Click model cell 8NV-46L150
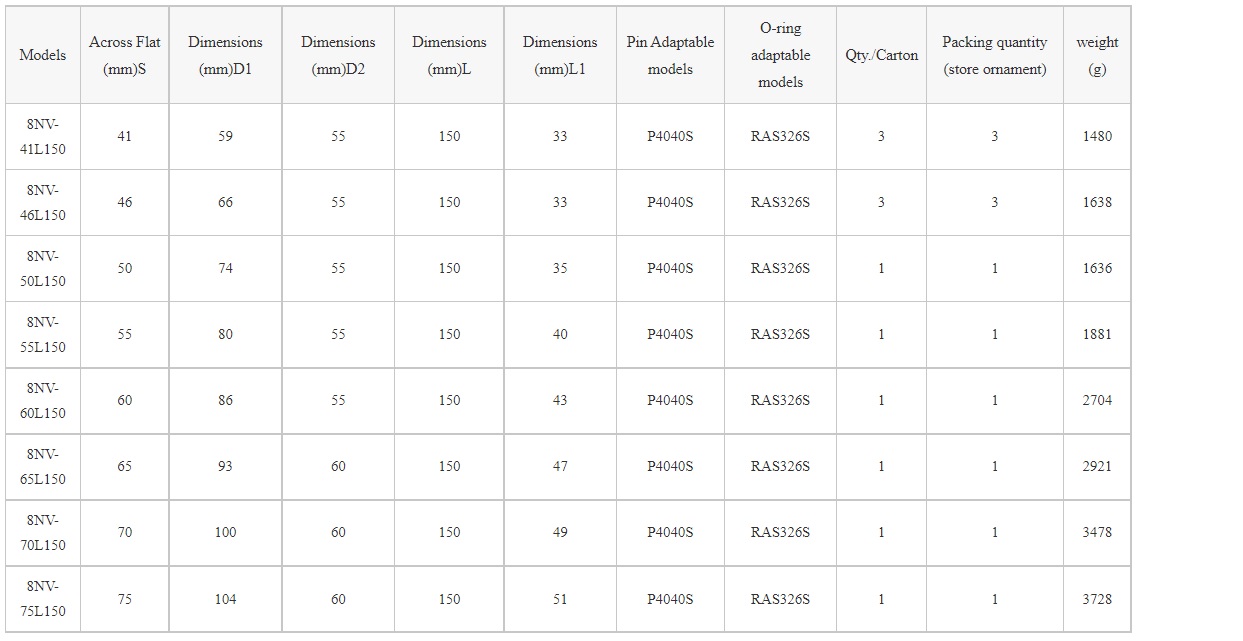The width and height of the screenshot is (1243, 641). [43, 202]
